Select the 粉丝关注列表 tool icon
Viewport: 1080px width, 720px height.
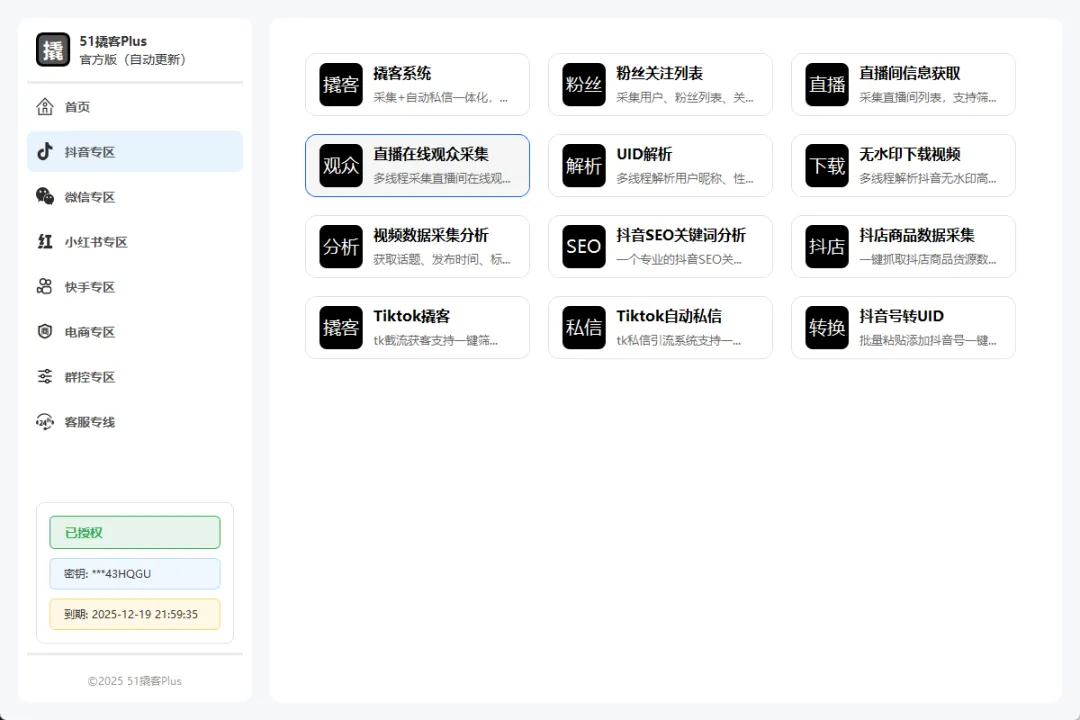[584, 84]
